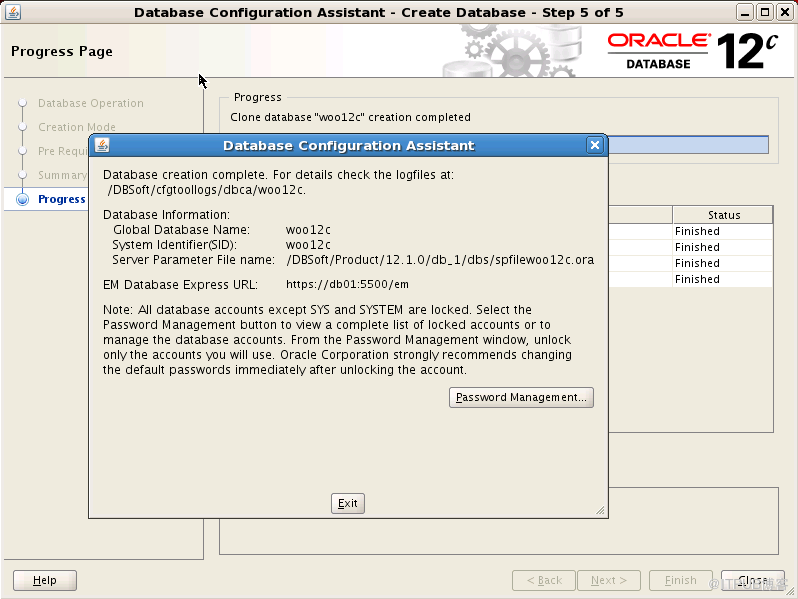Click the disabled Finish button
Viewport: 798px width, 599px height.
coord(680,580)
